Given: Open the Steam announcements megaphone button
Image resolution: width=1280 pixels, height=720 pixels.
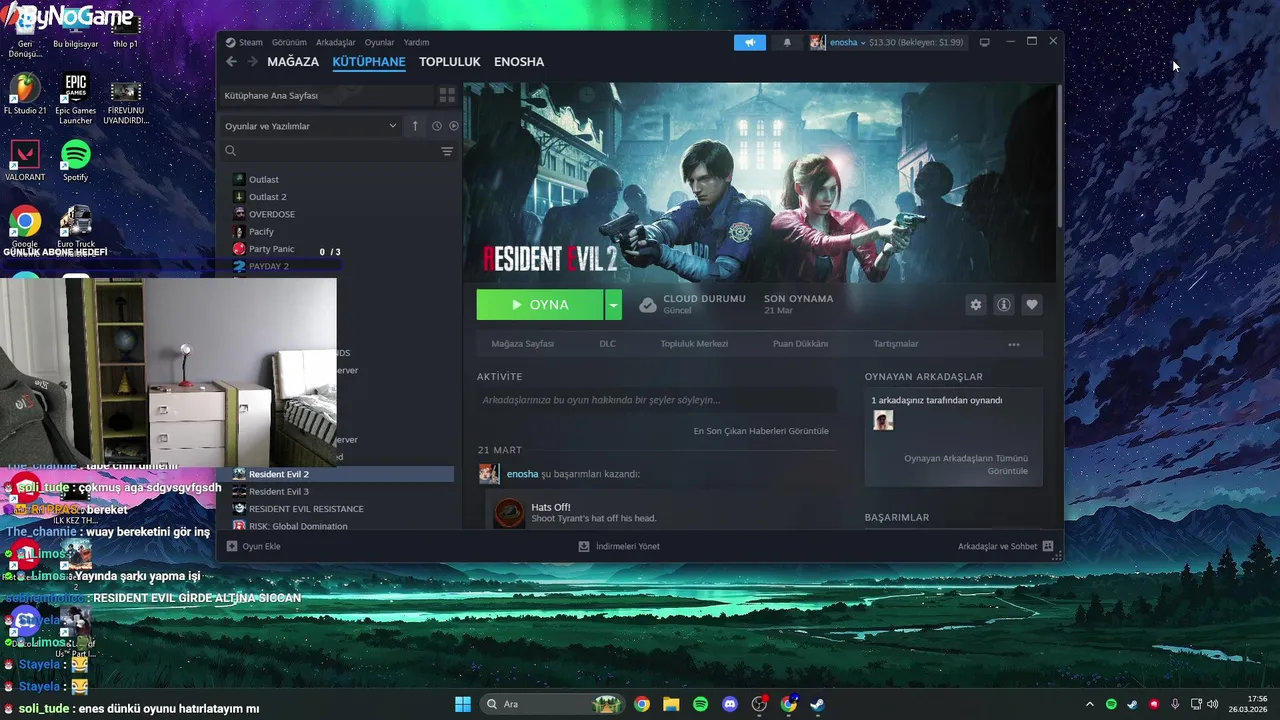Looking at the screenshot, I should pos(749,42).
